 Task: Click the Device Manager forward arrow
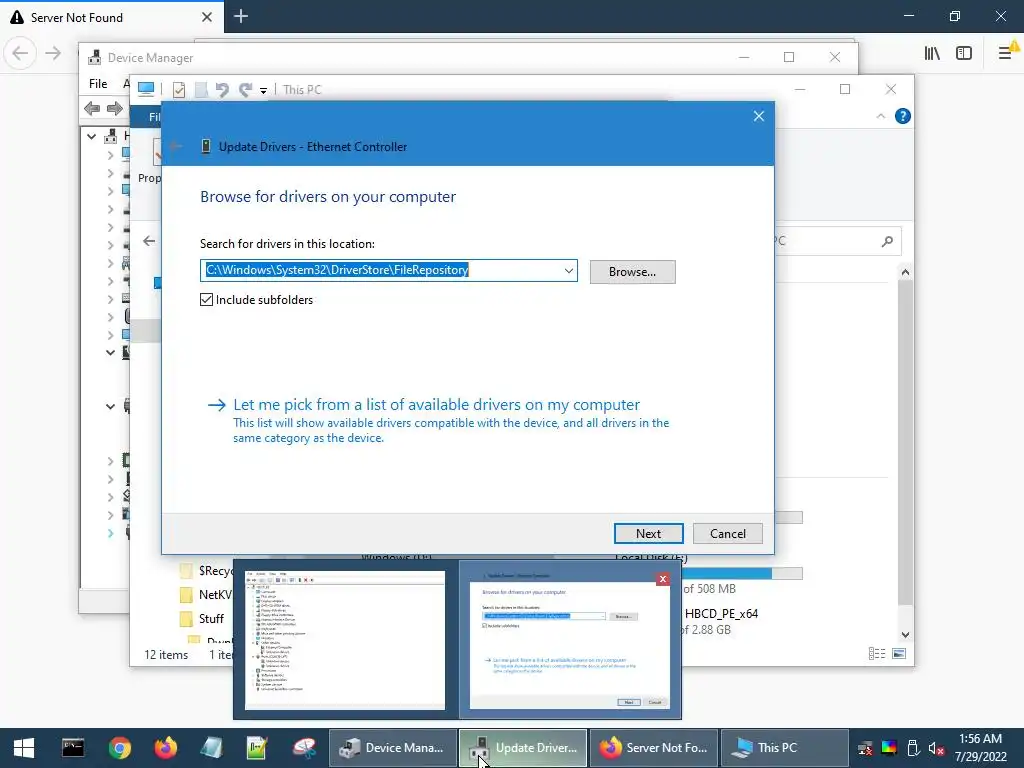click(x=114, y=108)
